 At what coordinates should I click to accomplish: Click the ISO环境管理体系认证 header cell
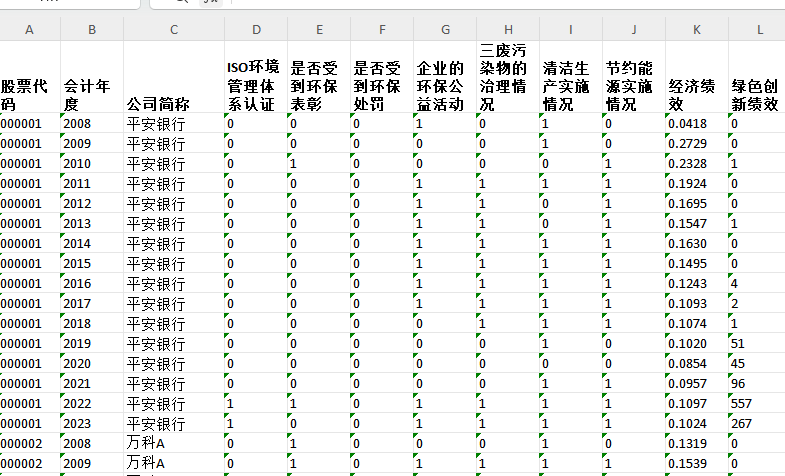(256, 77)
